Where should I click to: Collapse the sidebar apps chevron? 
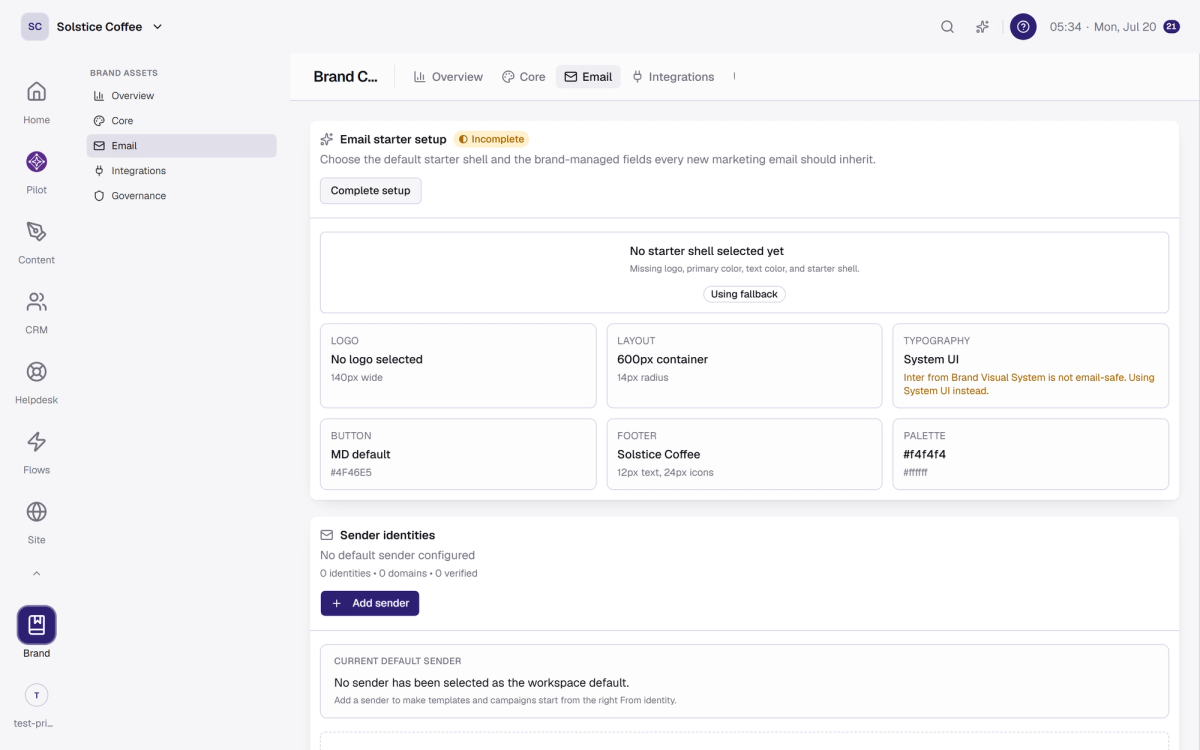pyautogui.click(x=37, y=574)
